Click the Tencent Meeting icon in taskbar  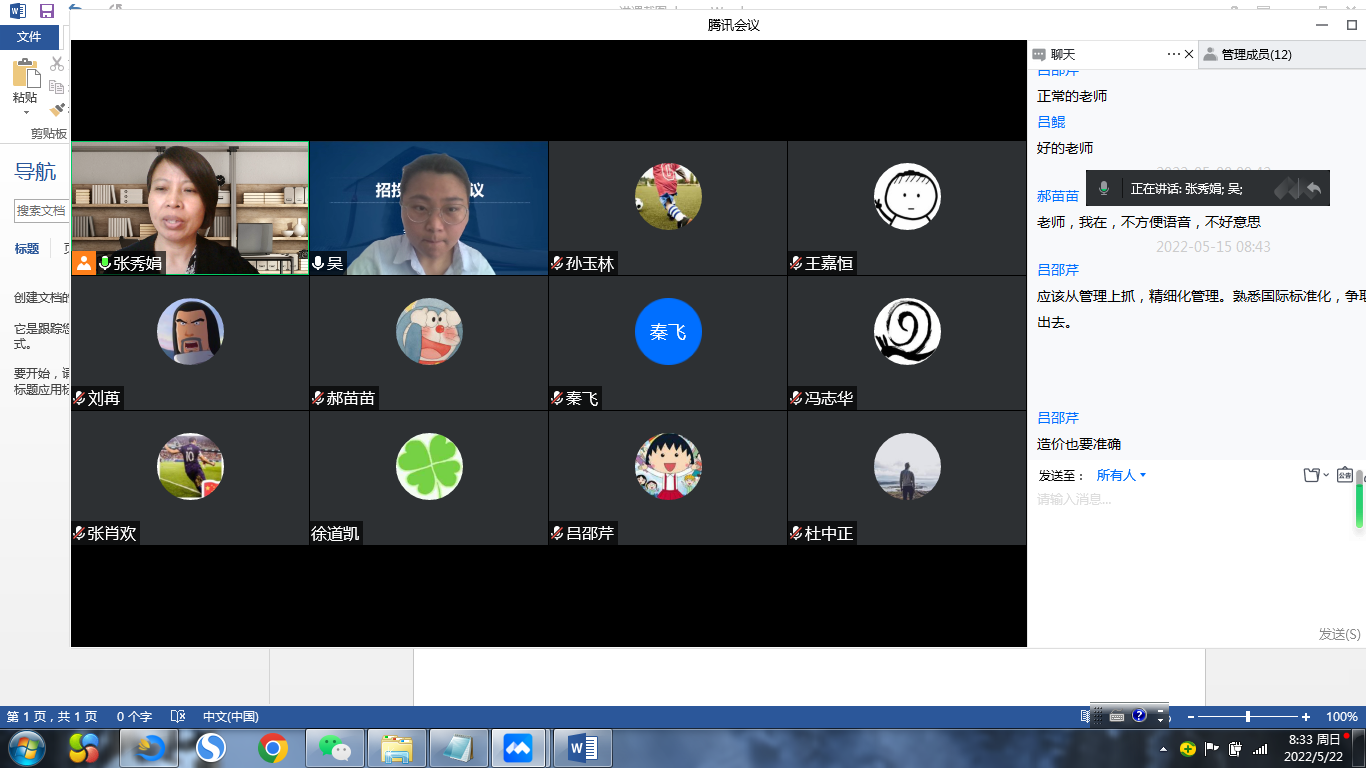(518, 748)
